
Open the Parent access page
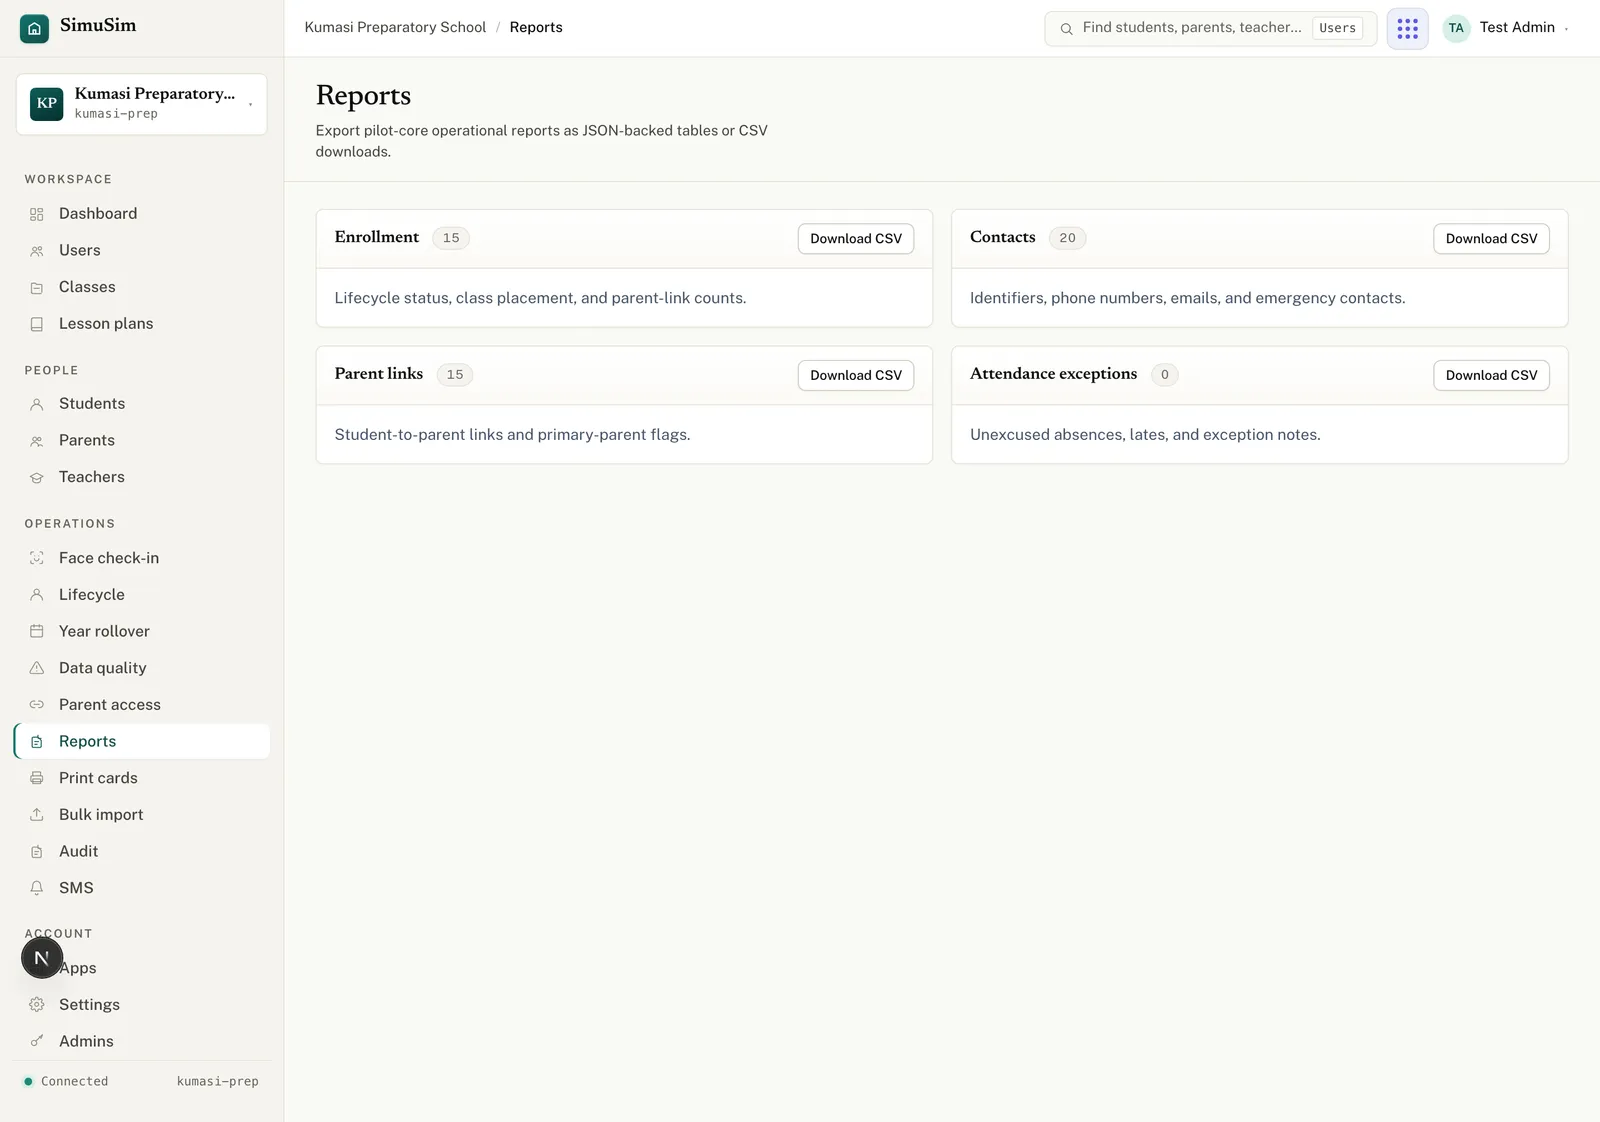tap(141, 705)
